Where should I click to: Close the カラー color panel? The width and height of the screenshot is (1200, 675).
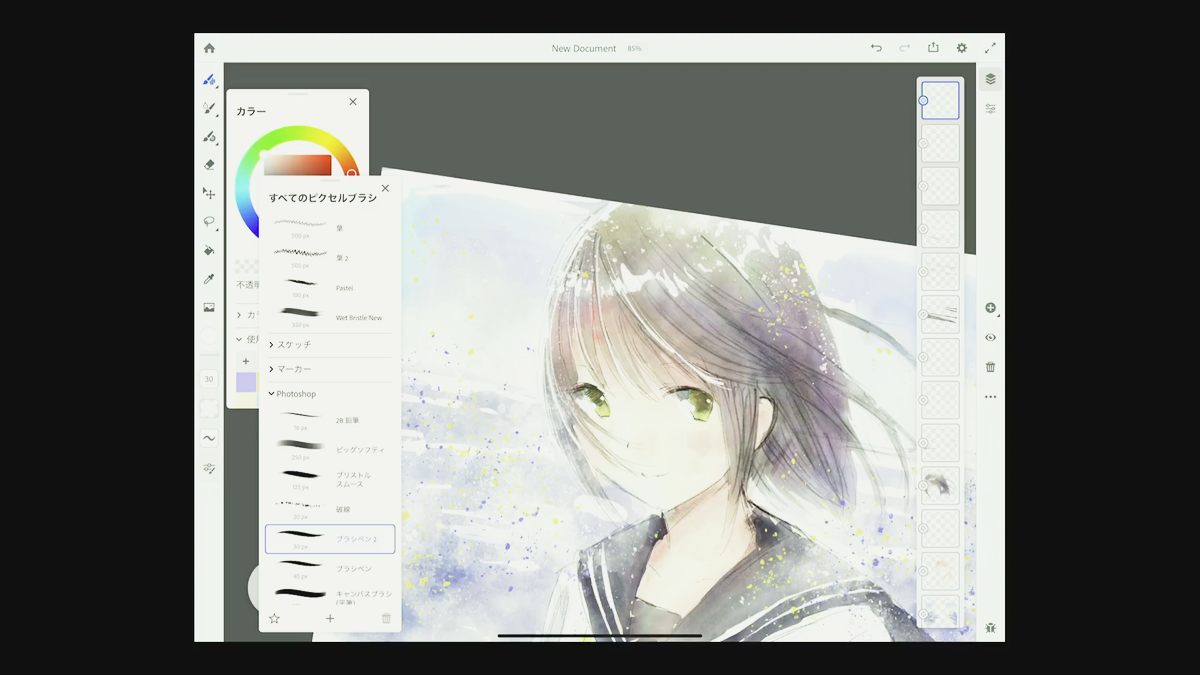353,102
